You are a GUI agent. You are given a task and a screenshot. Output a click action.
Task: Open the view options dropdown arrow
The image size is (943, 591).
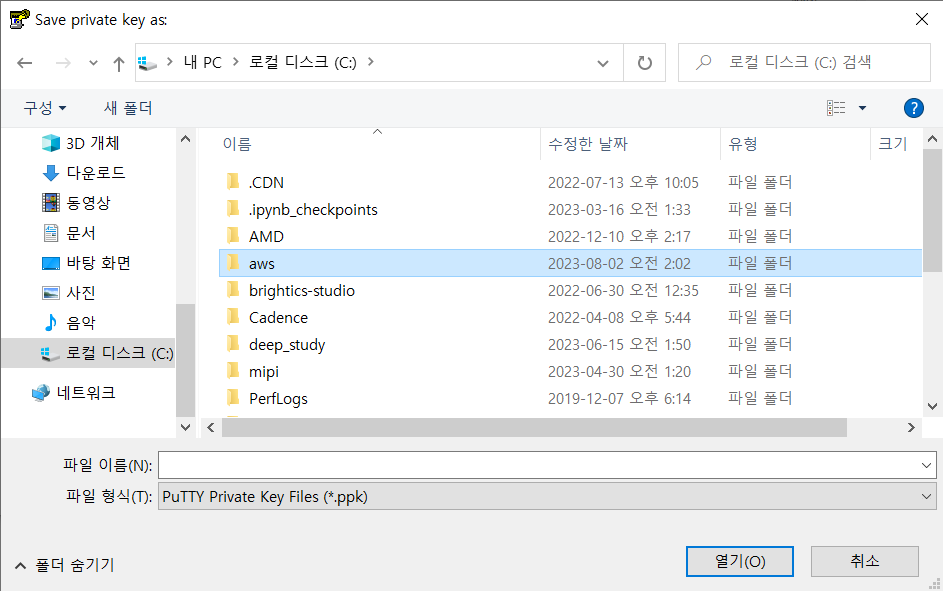tap(862, 108)
